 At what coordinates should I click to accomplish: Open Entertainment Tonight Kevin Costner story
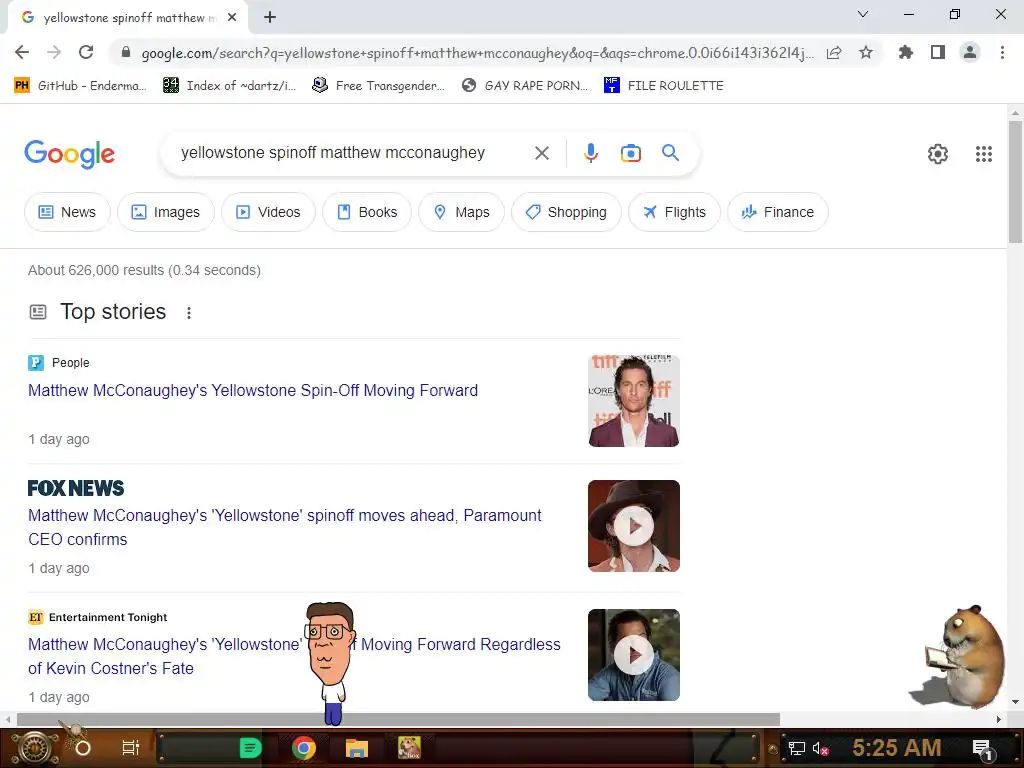click(294, 656)
